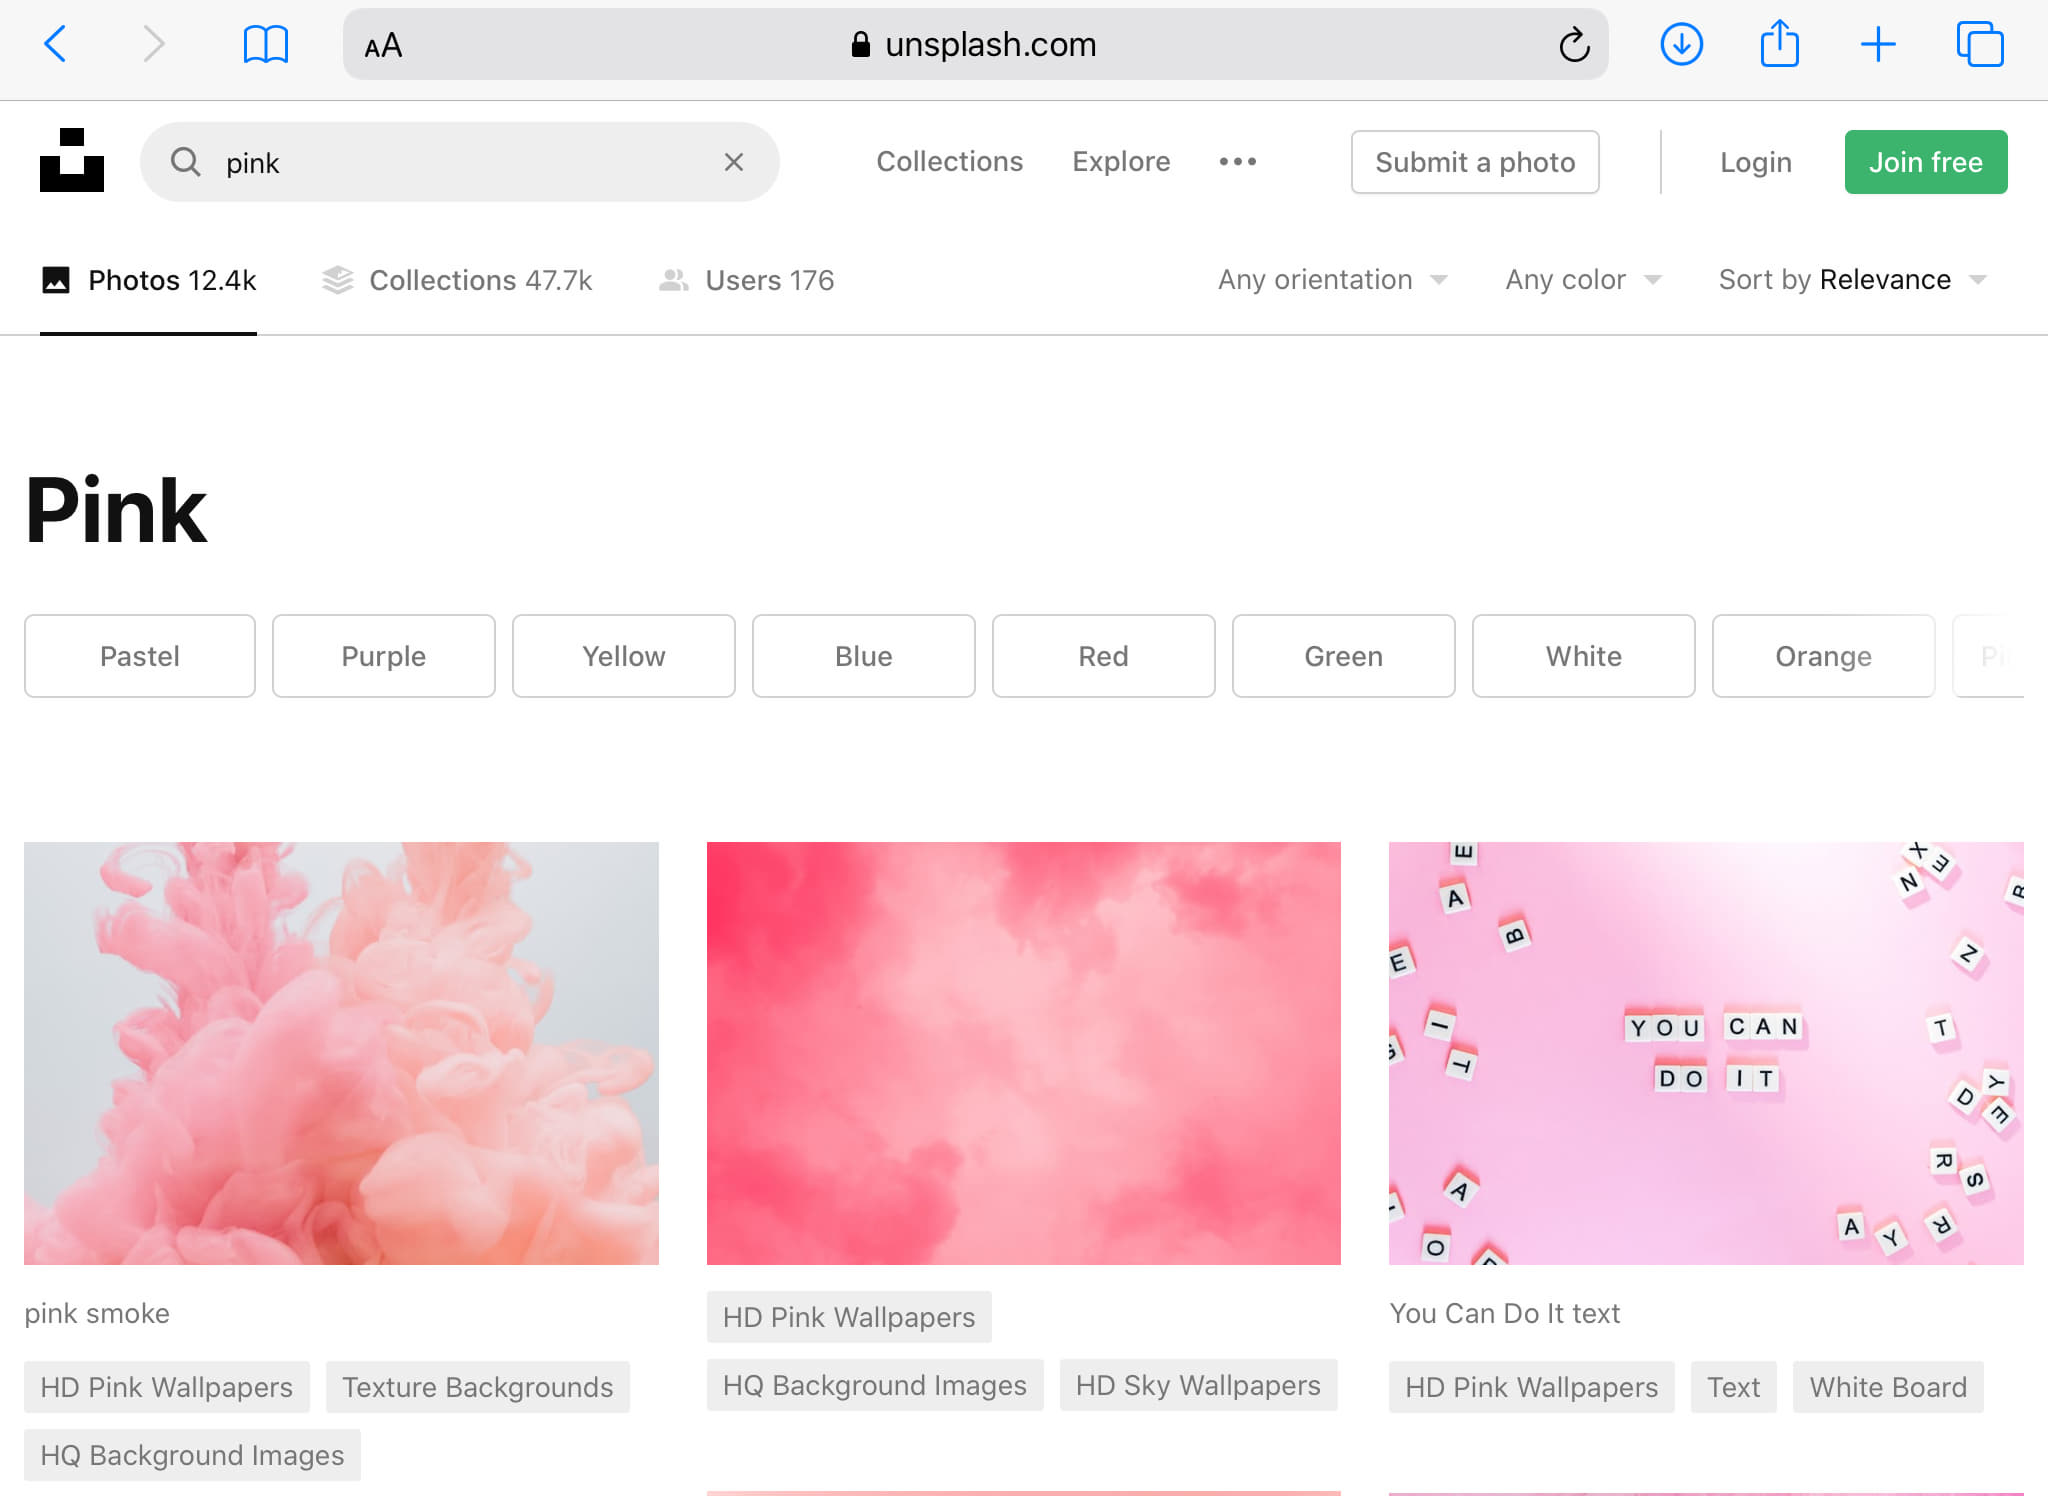
Task: Open Safari bookmarks book icon
Action: pos(266,45)
